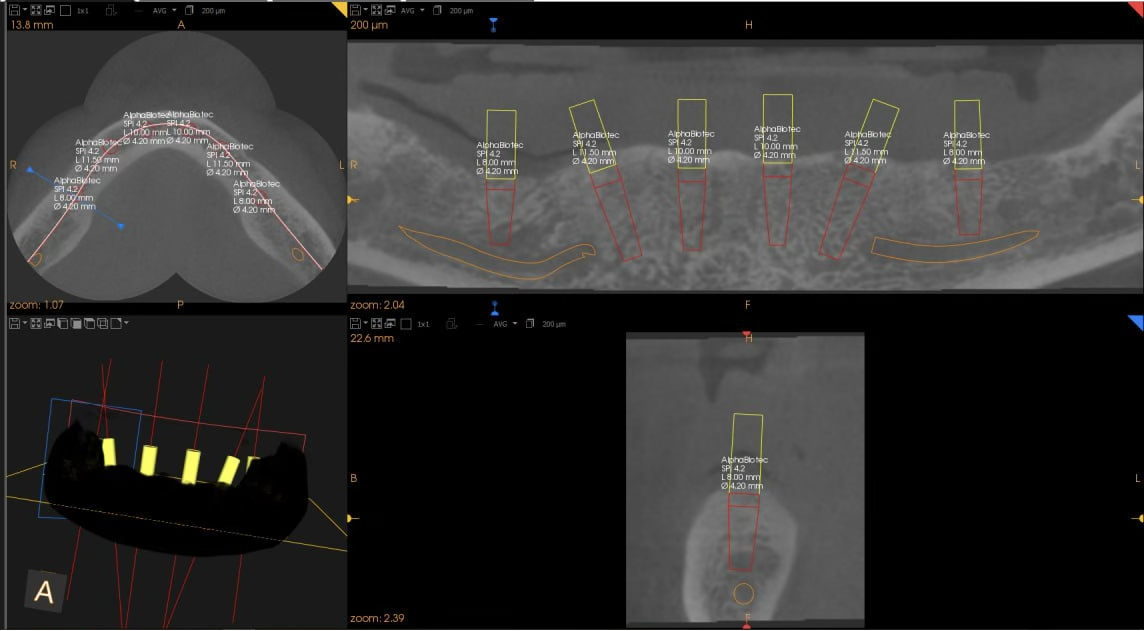The image size is (1144, 631).
Task: Open save options arrow in 3D view toolbar
Action: tap(25, 322)
